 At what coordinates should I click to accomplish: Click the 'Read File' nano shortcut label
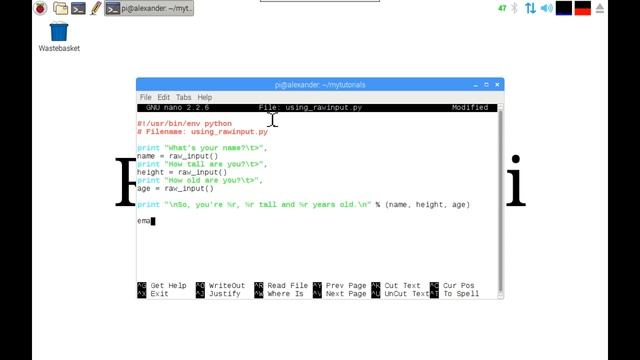point(288,285)
